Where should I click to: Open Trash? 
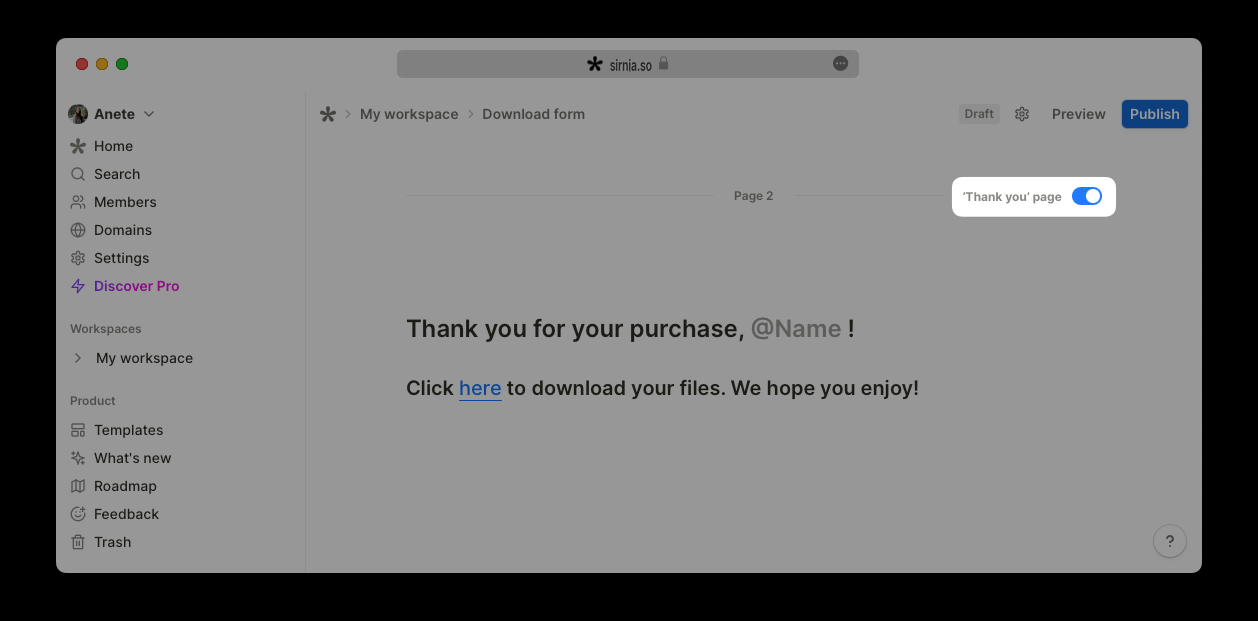pos(112,542)
